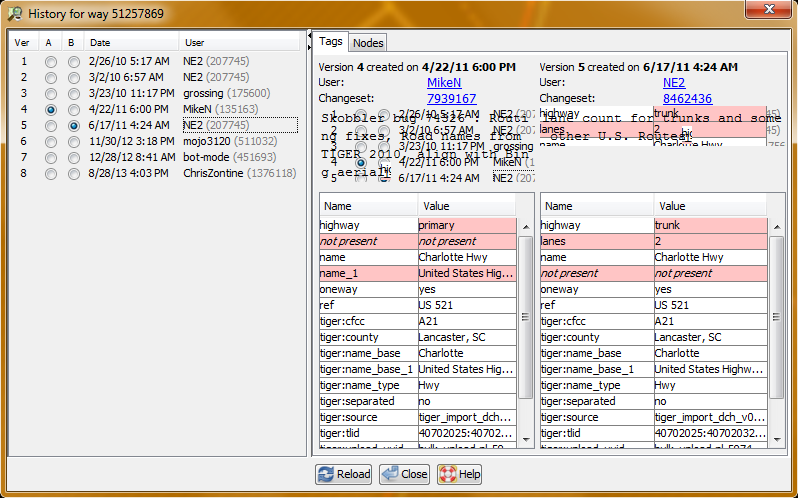Click right tag table scrollbar thumb
The image size is (798, 498).
click(777, 317)
